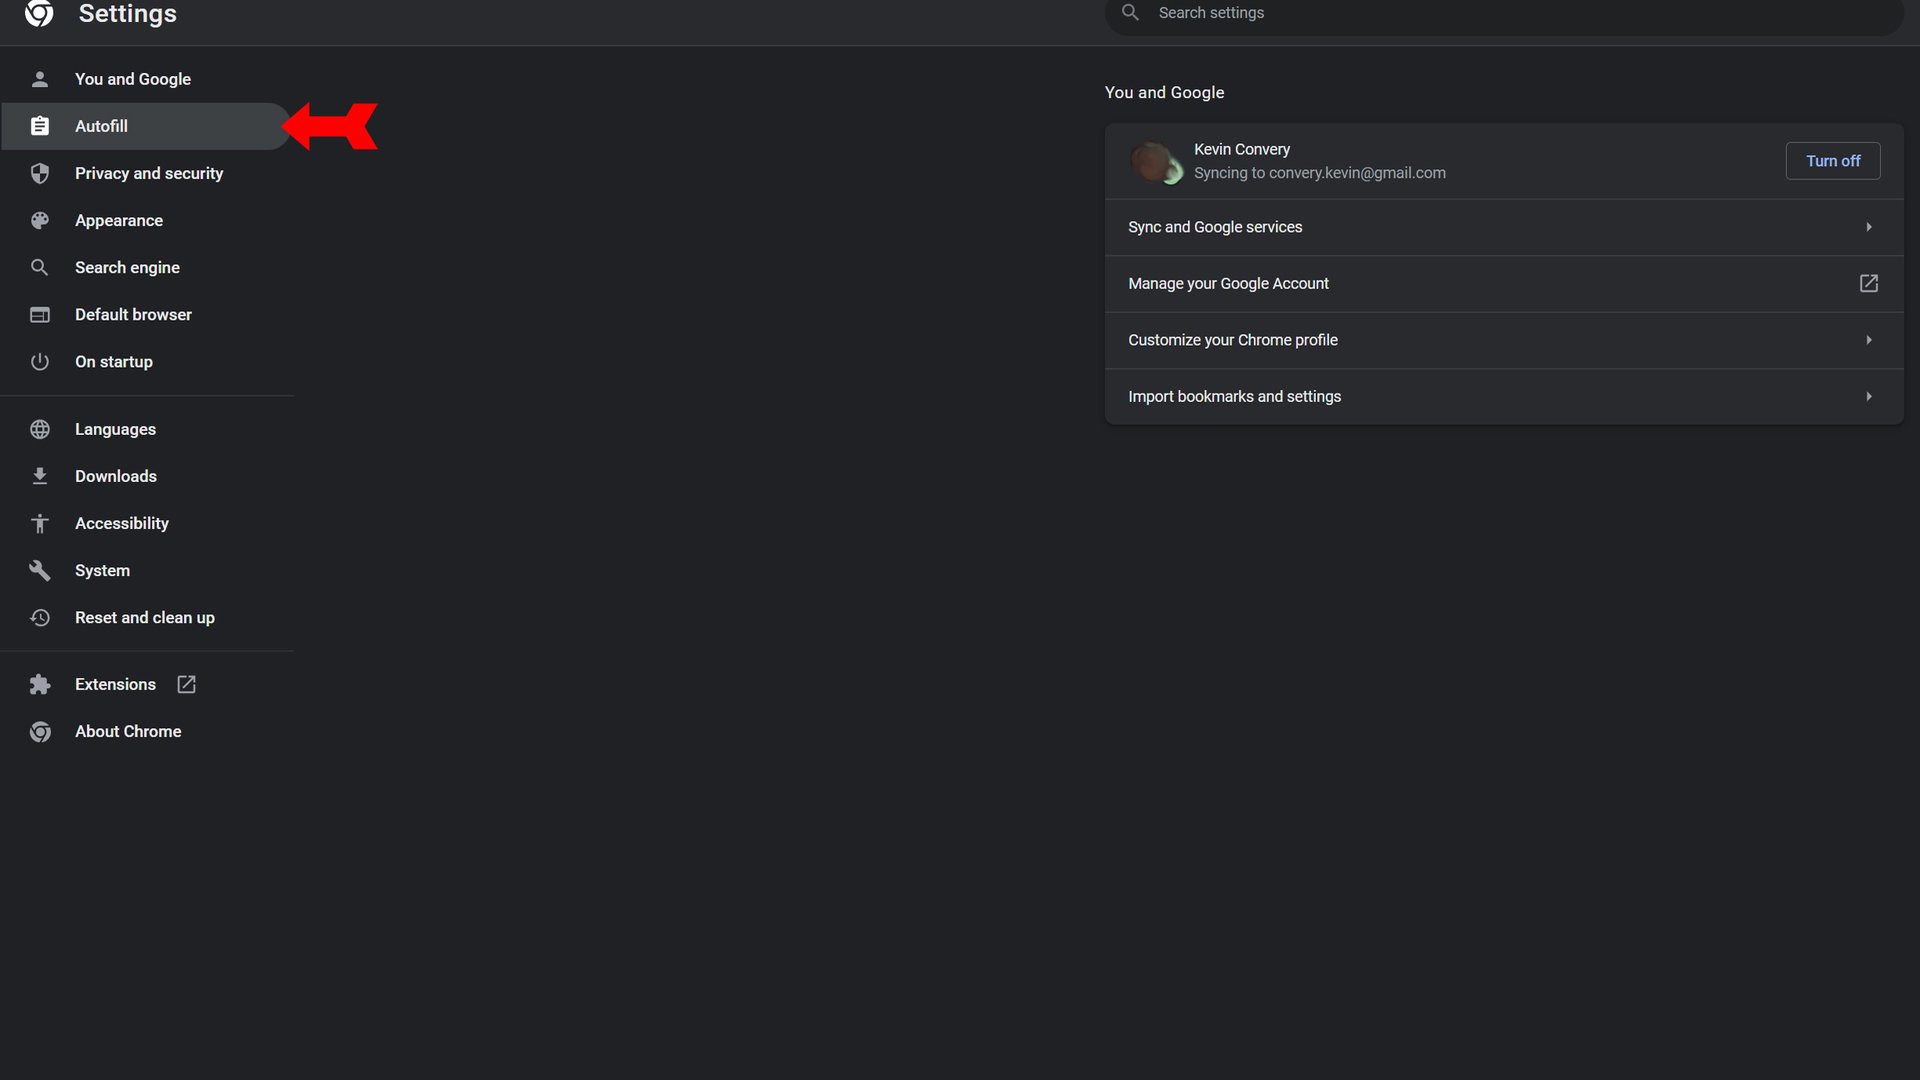This screenshot has width=1920, height=1080.
Task: Click Manage your Google Account link
Action: tap(1503, 284)
